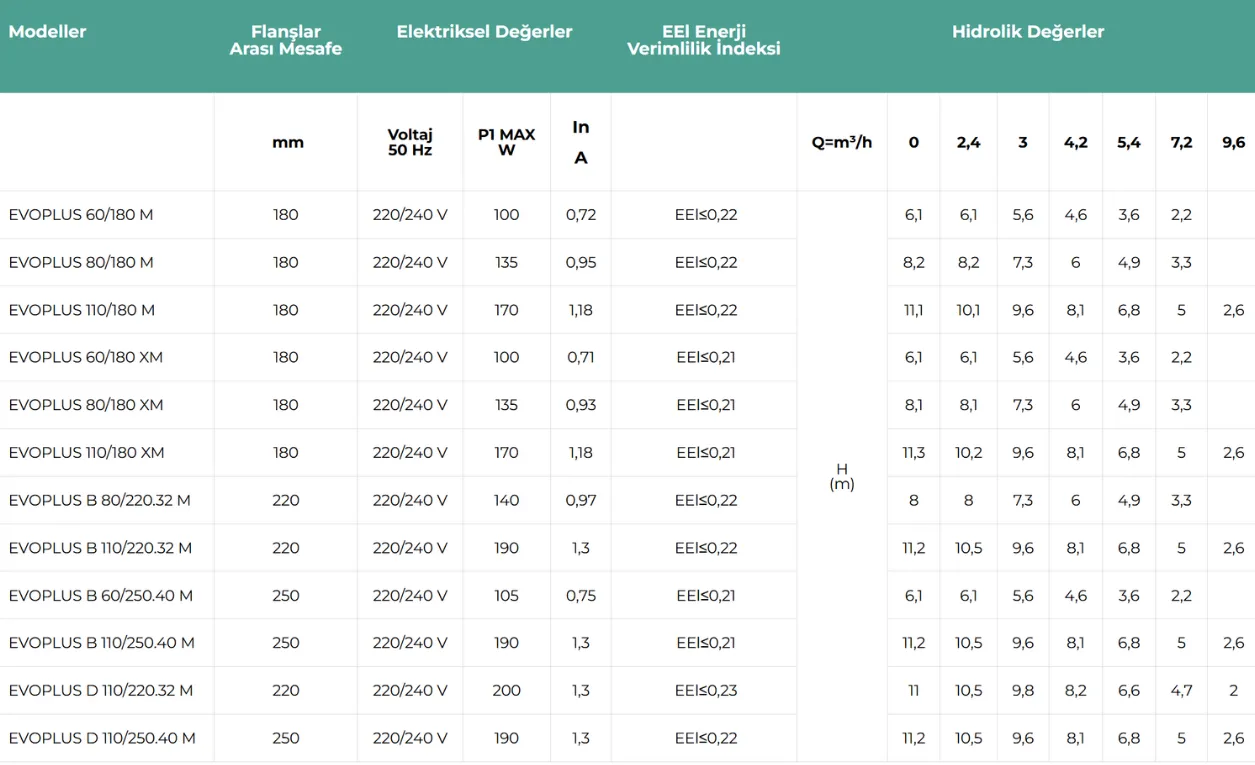Click the 0,71 current for EVOPLUS 60/180 XM

(581, 358)
